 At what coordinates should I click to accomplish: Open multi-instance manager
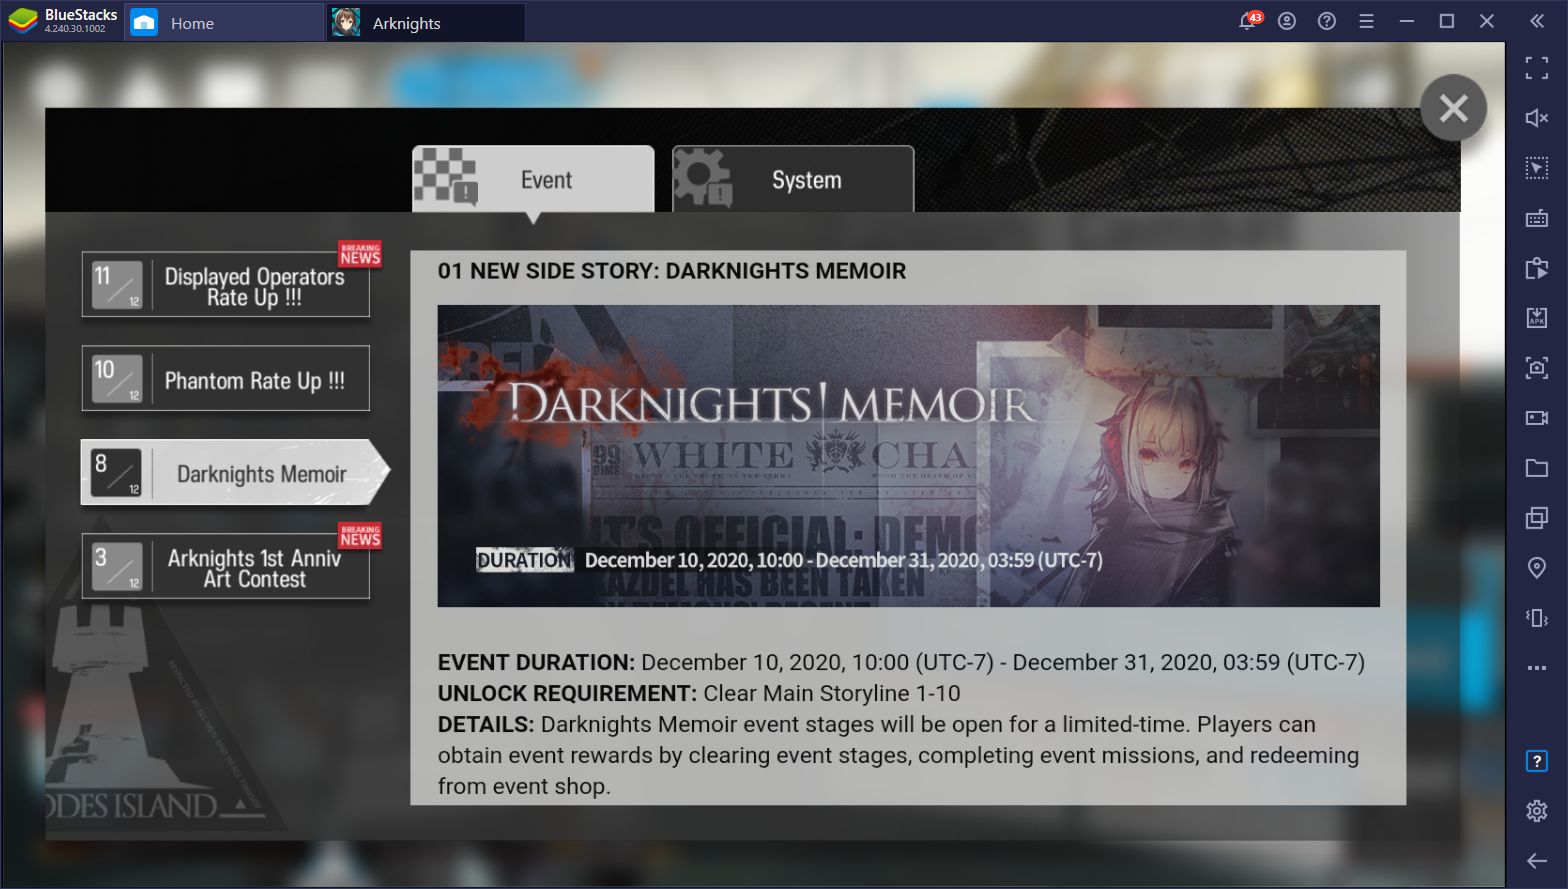point(1537,518)
